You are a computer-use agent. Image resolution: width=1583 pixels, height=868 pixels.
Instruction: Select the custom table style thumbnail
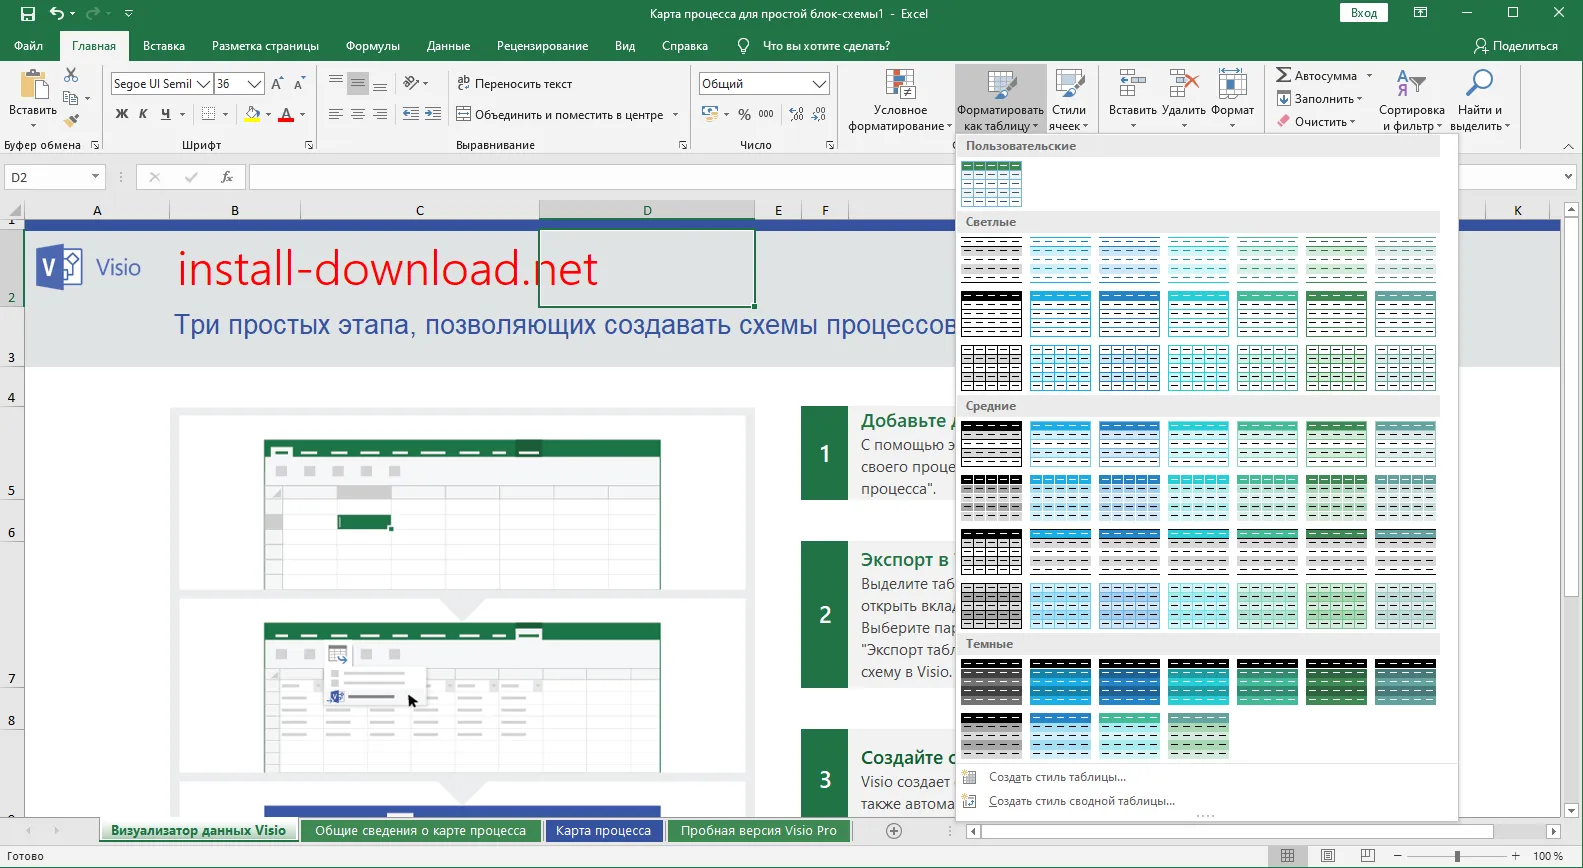click(991, 184)
